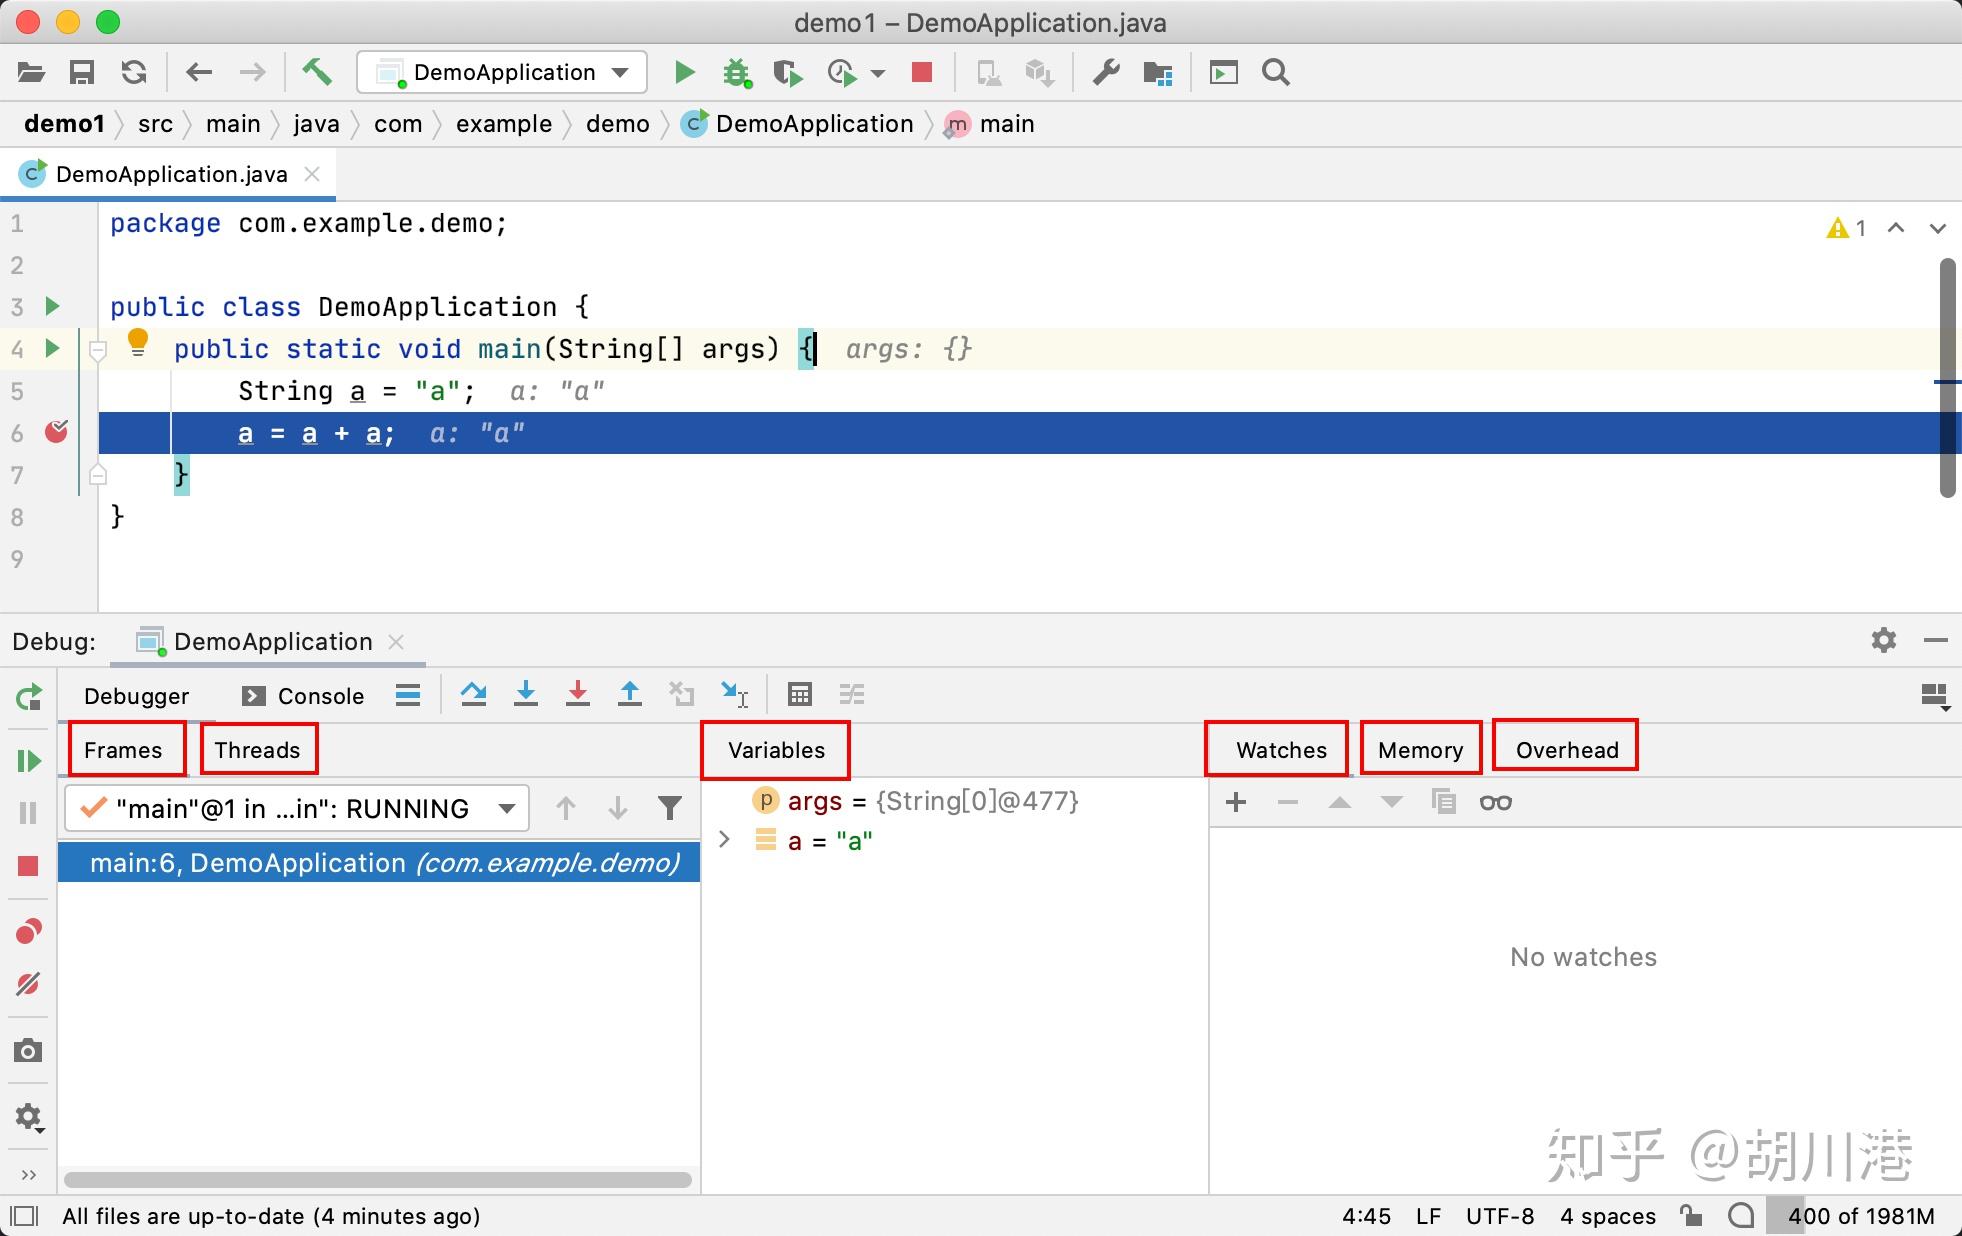The width and height of the screenshot is (1962, 1236).
Task: Open thread selector dropdown showing main RUNNING
Action: click(297, 808)
